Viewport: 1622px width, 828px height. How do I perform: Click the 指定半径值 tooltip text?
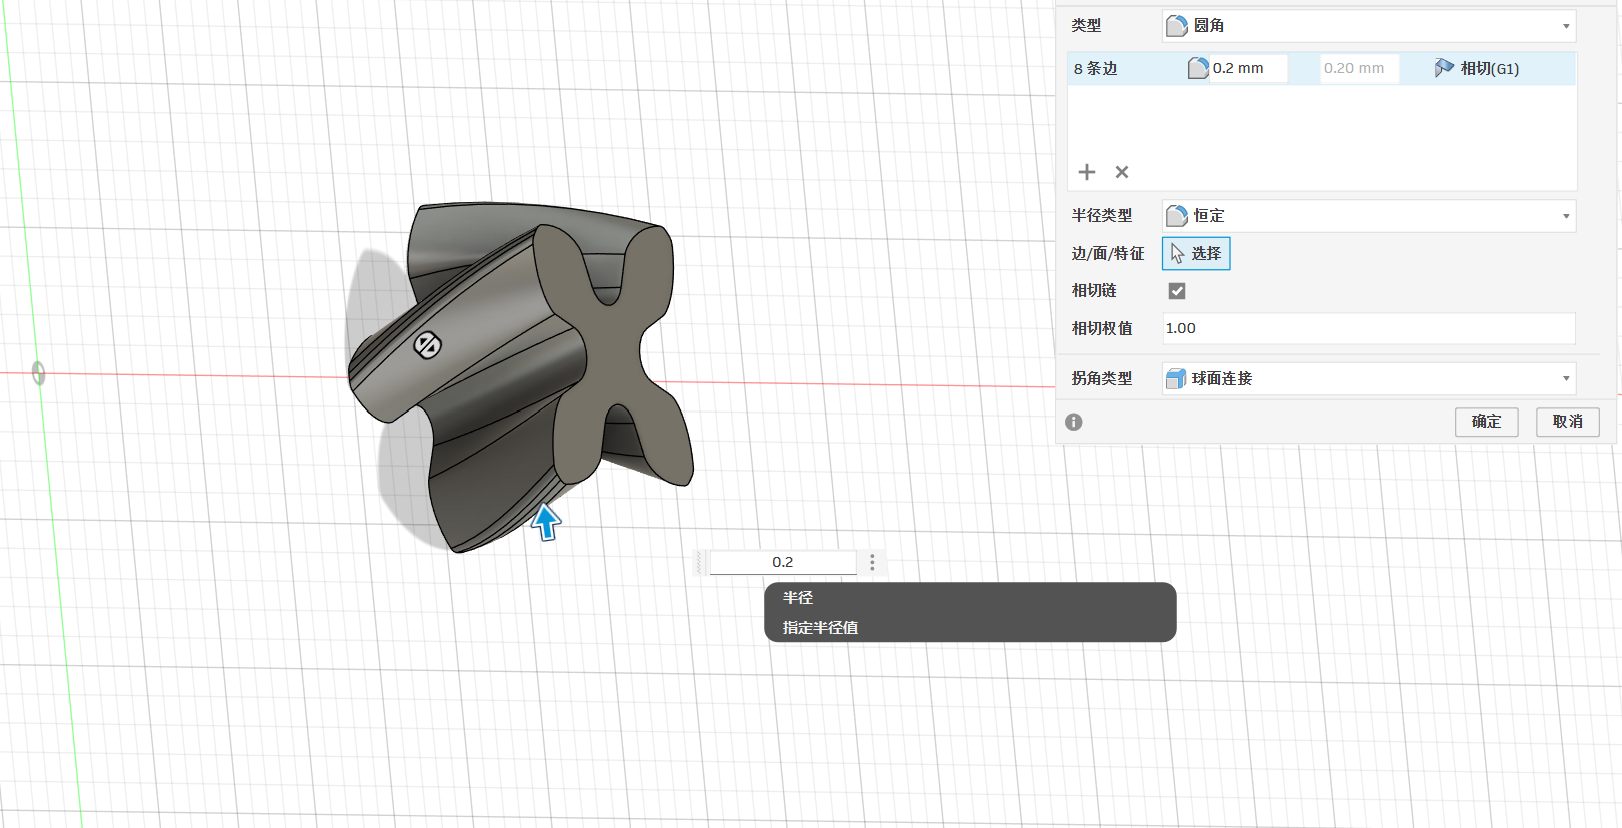[x=820, y=628]
